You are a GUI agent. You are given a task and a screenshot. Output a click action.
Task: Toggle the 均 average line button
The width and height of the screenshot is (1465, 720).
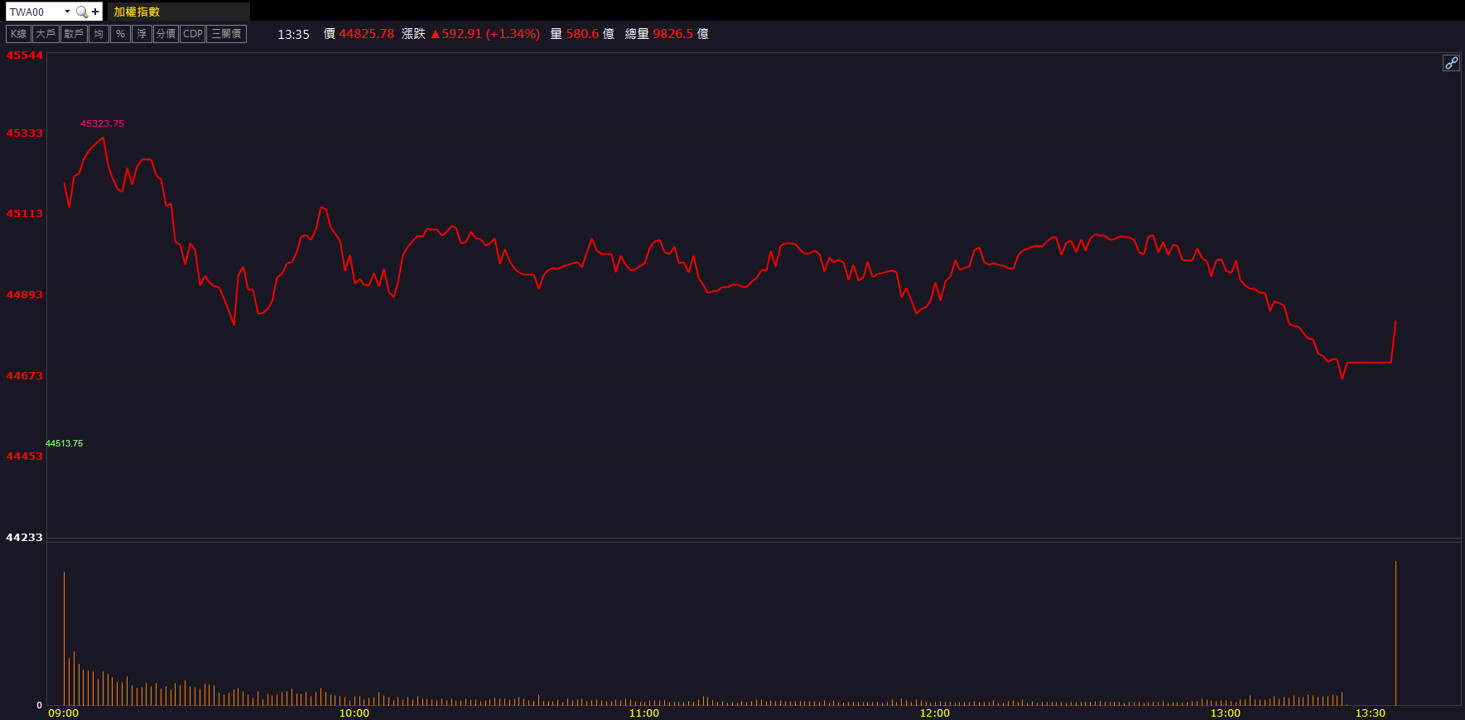[x=98, y=34]
